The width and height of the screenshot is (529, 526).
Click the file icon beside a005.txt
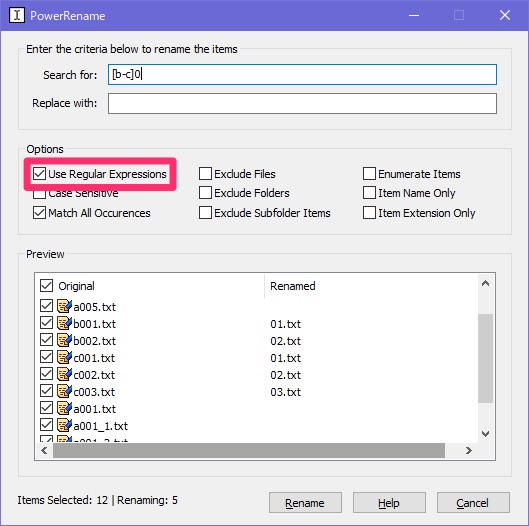(x=64, y=306)
